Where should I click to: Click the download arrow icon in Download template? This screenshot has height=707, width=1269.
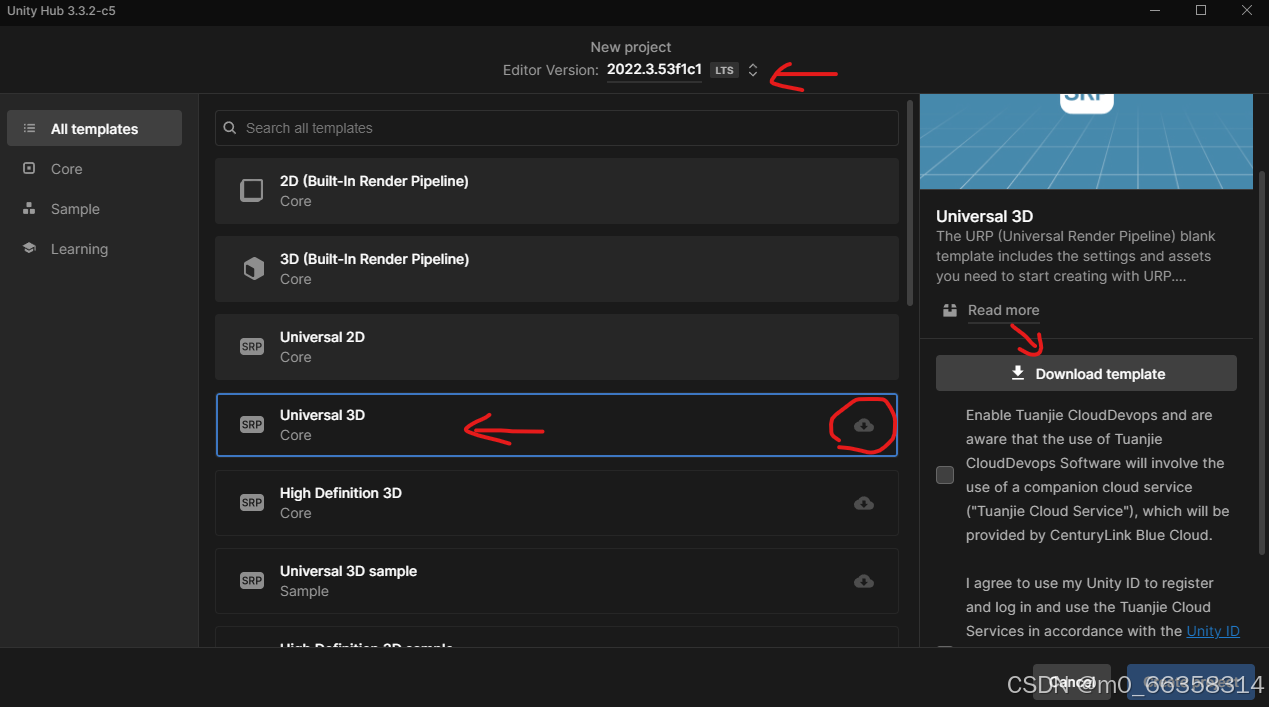pyautogui.click(x=1018, y=373)
